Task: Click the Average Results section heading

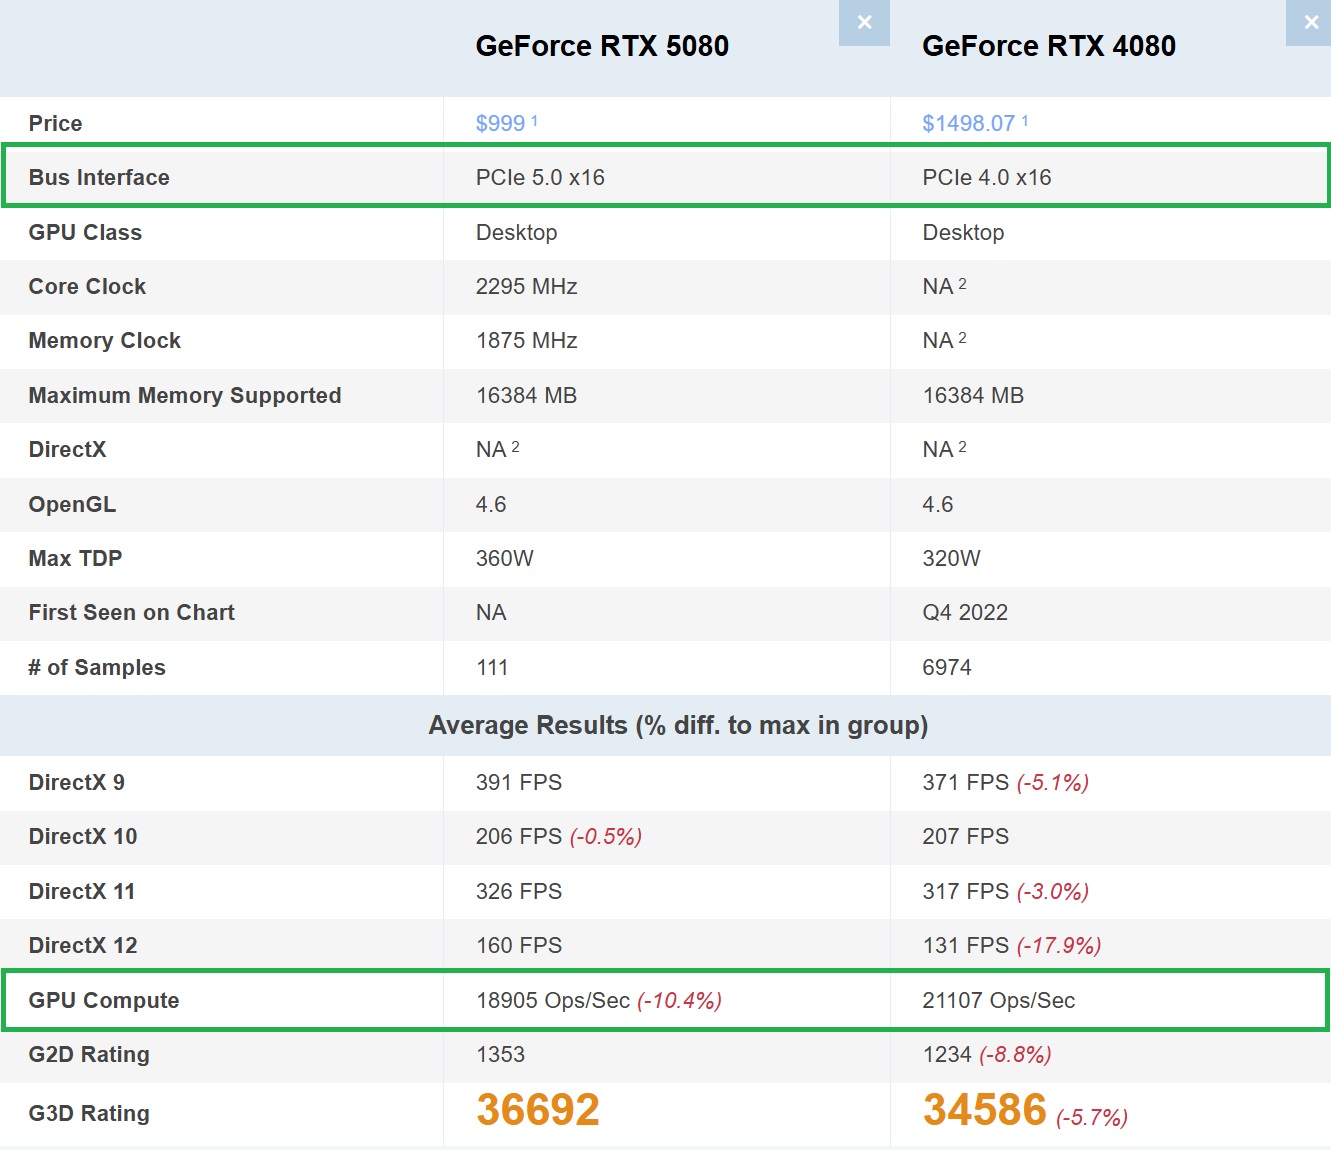Action: [x=678, y=725]
